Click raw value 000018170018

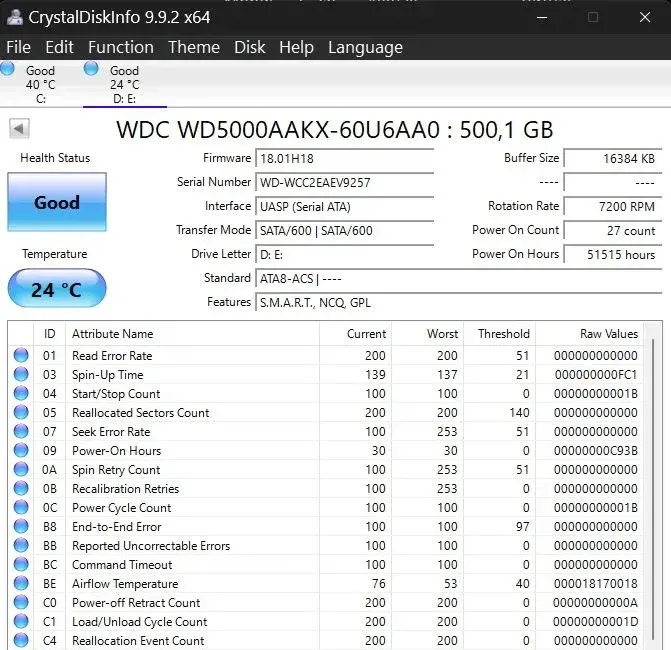pyautogui.click(x=596, y=584)
